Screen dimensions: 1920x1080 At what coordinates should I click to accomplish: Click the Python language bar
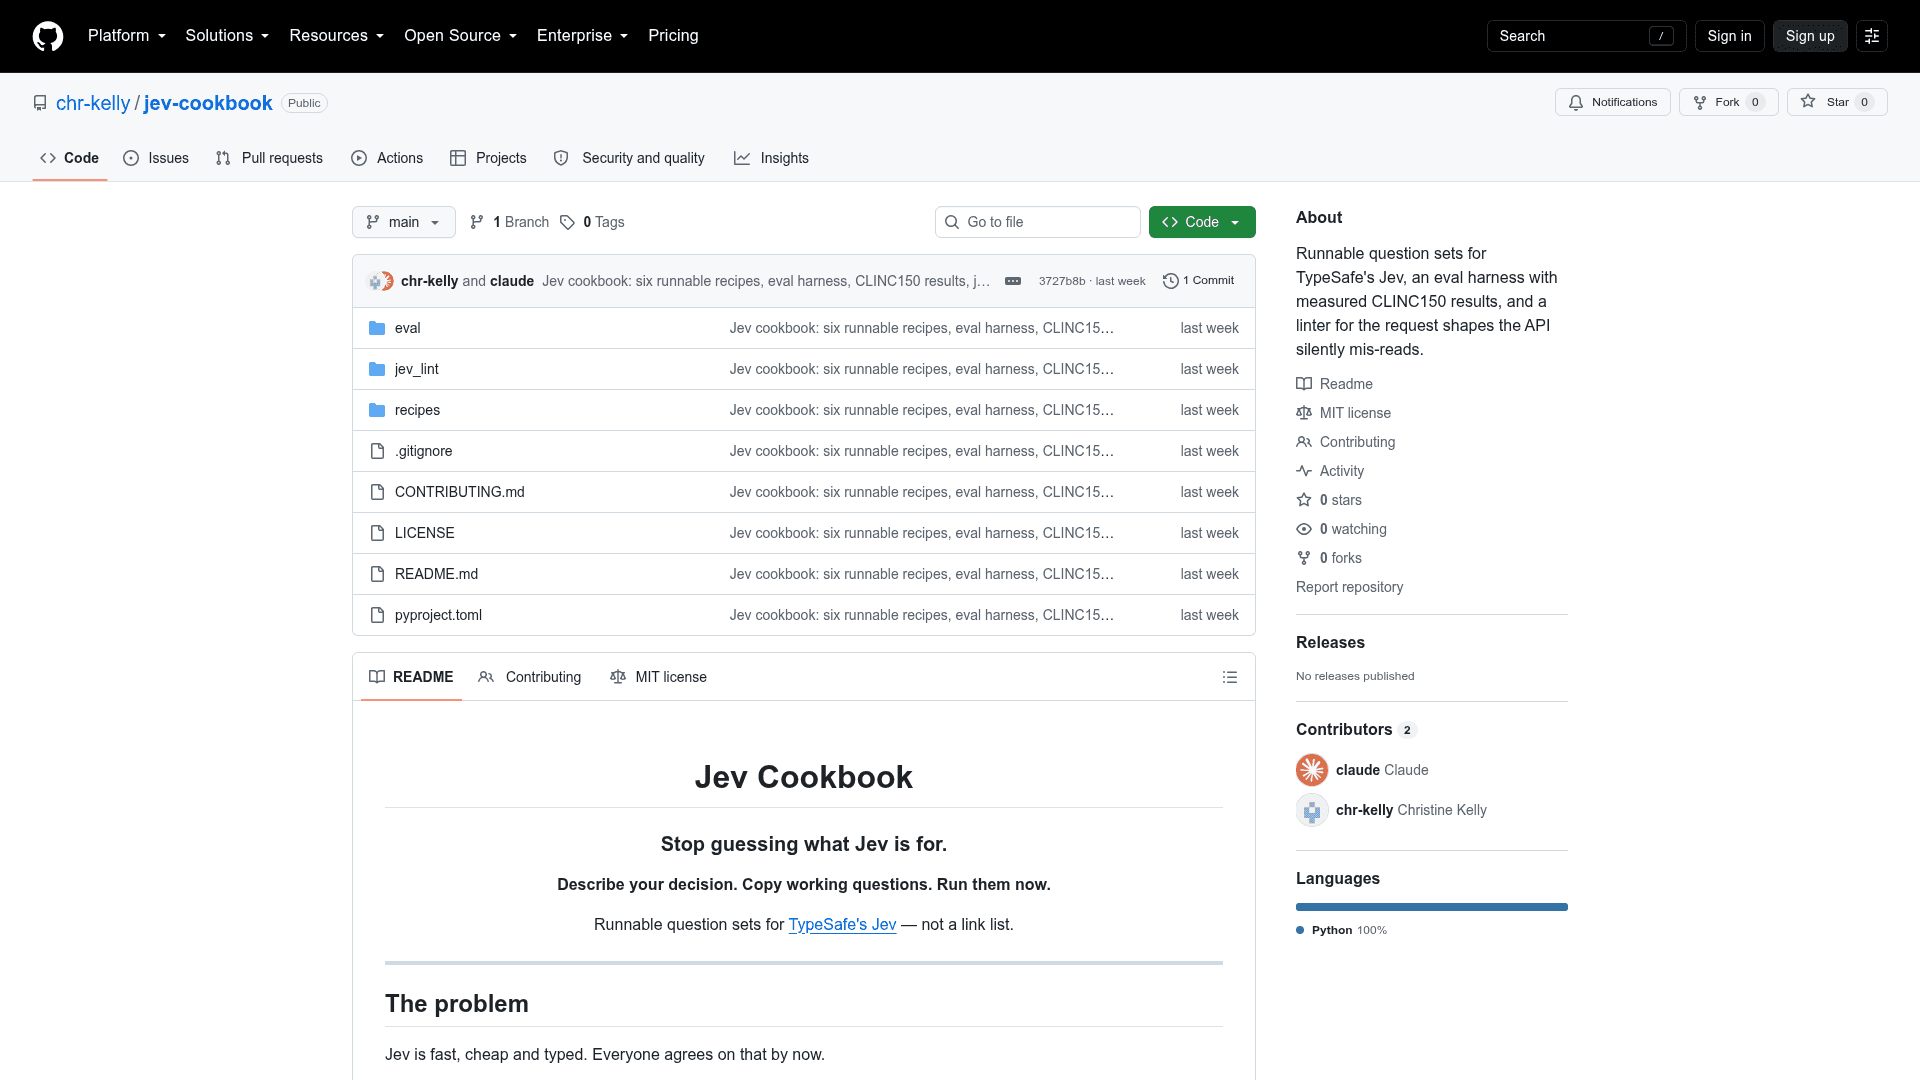(1432, 907)
